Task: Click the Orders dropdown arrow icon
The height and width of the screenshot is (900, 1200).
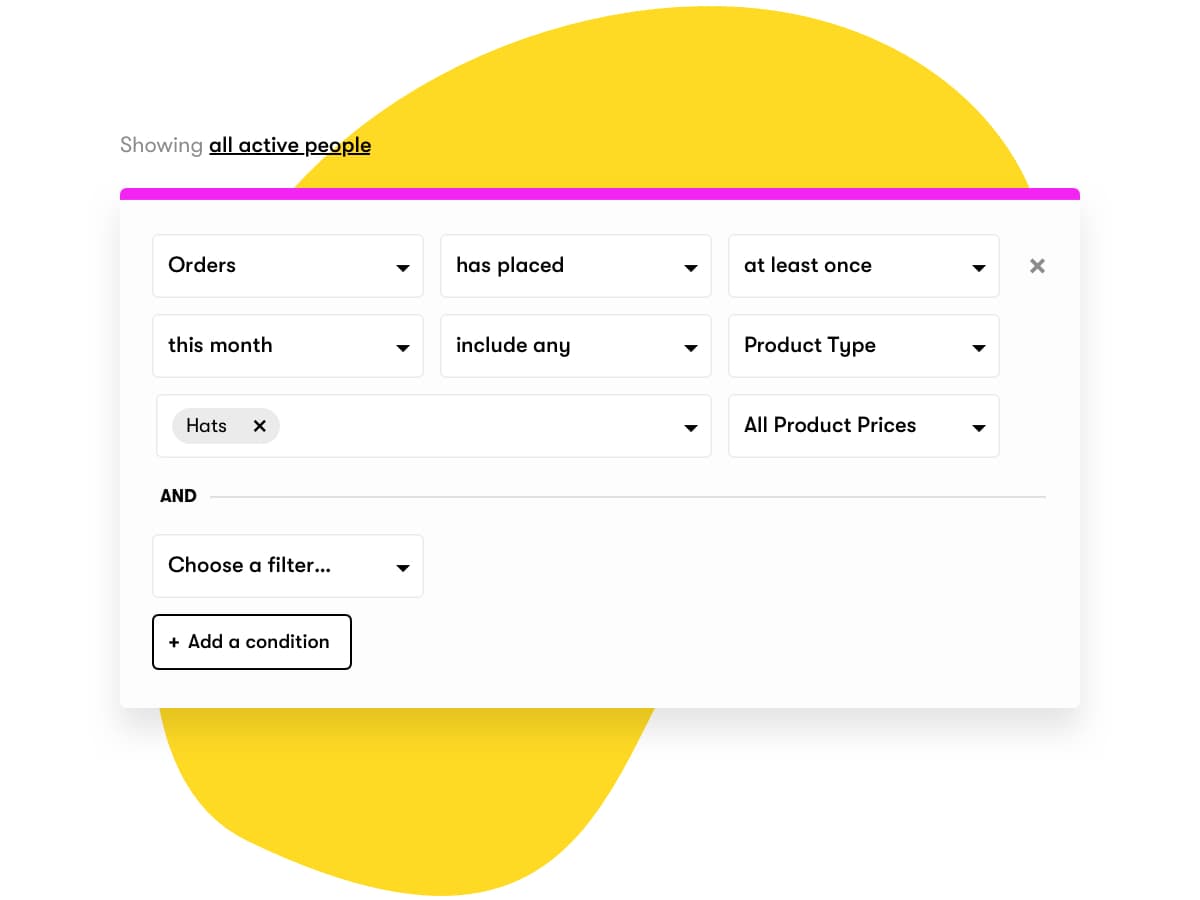Action: point(402,268)
